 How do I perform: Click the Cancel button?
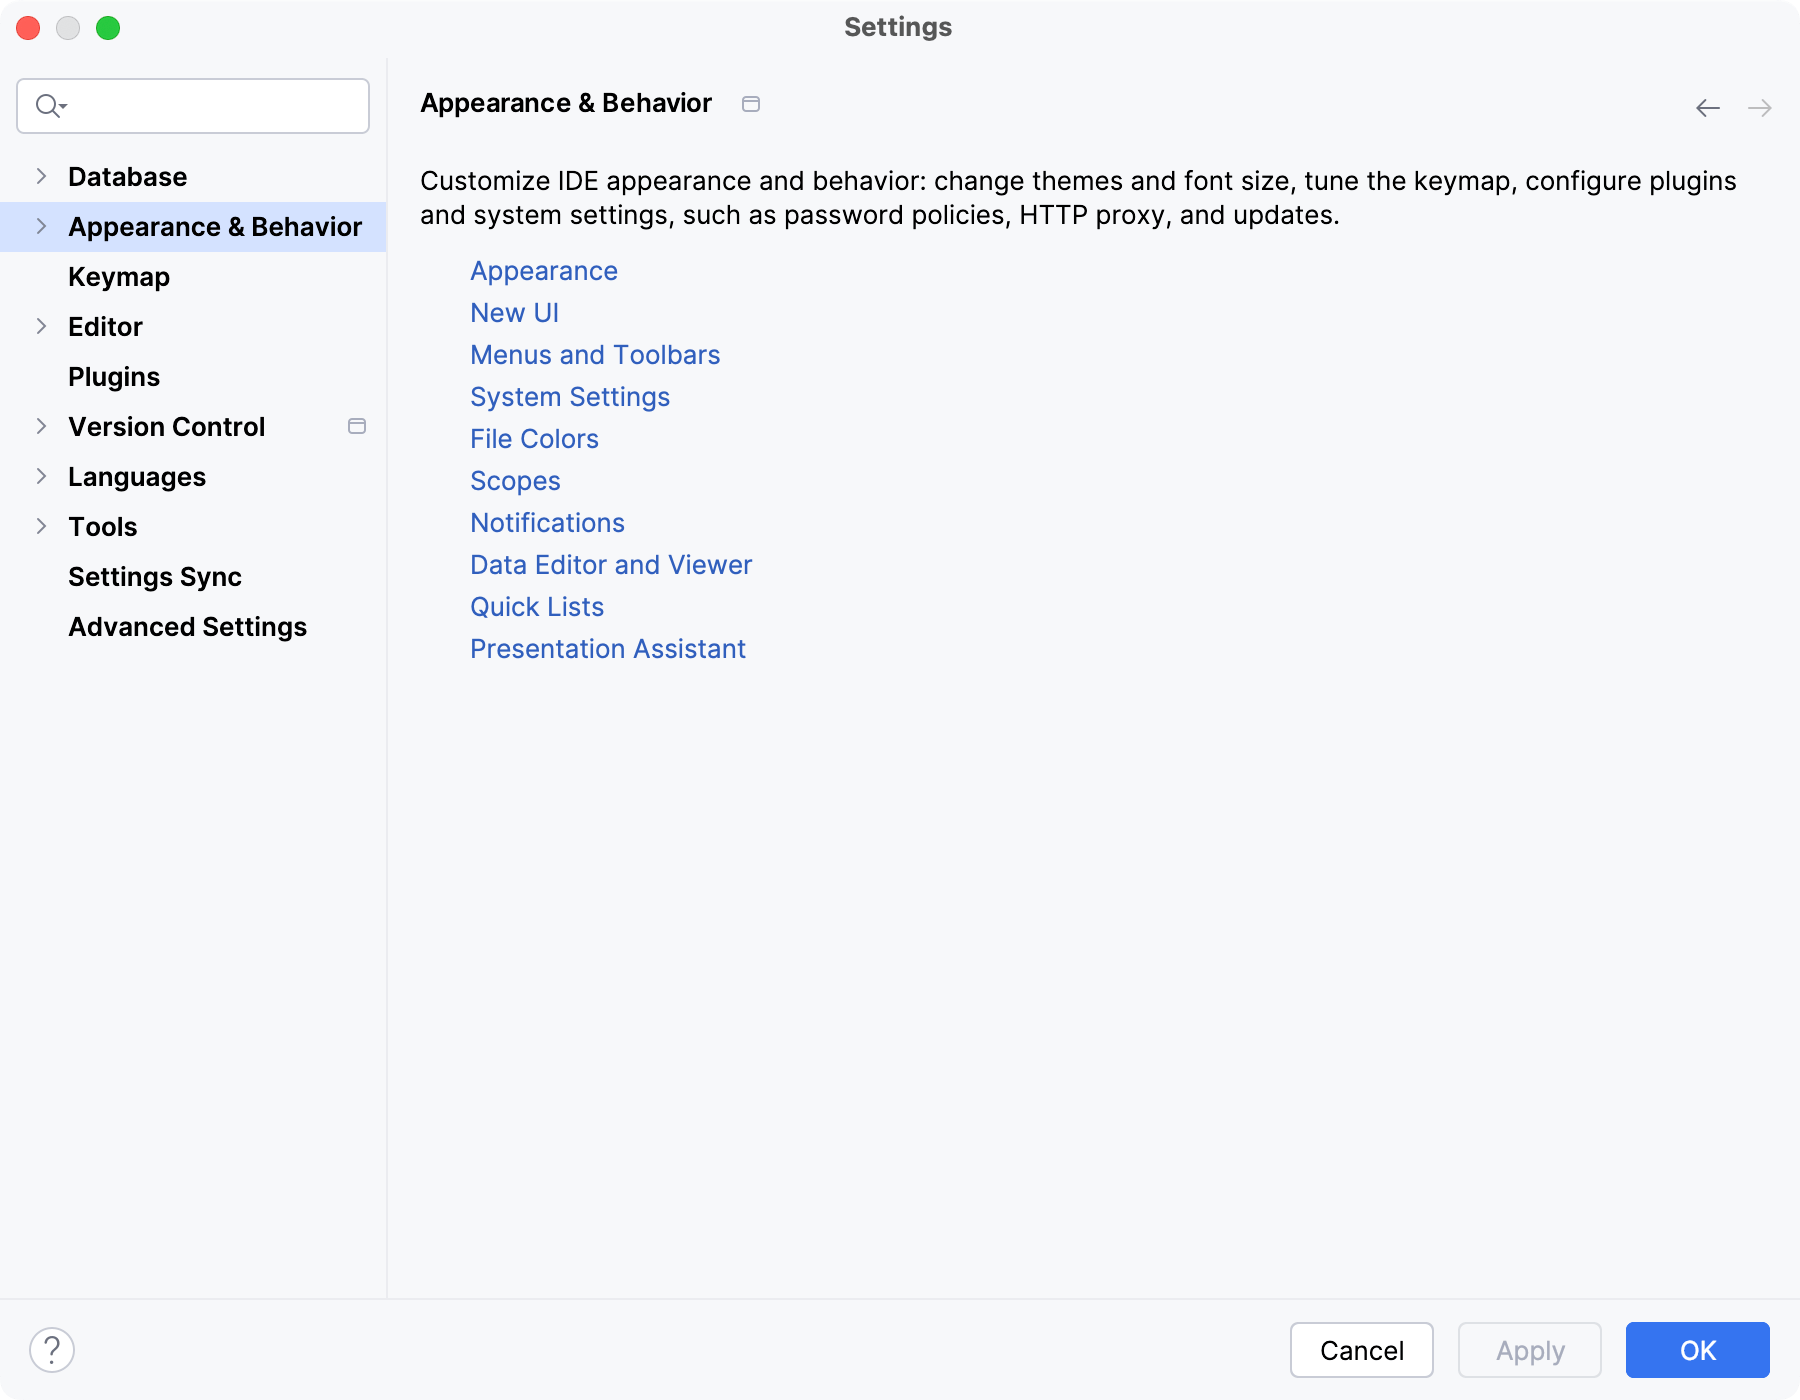coord(1361,1350)
